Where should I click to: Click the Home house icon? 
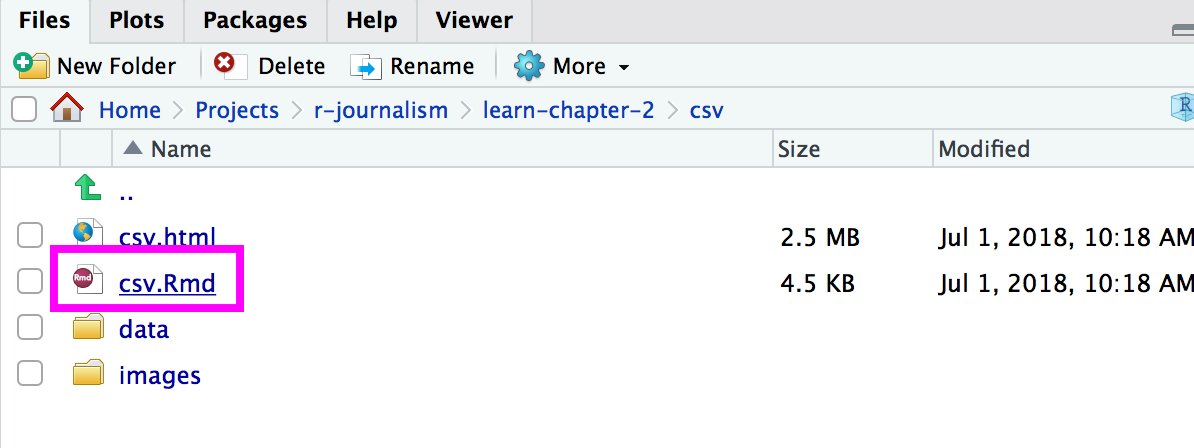[66, 109]
